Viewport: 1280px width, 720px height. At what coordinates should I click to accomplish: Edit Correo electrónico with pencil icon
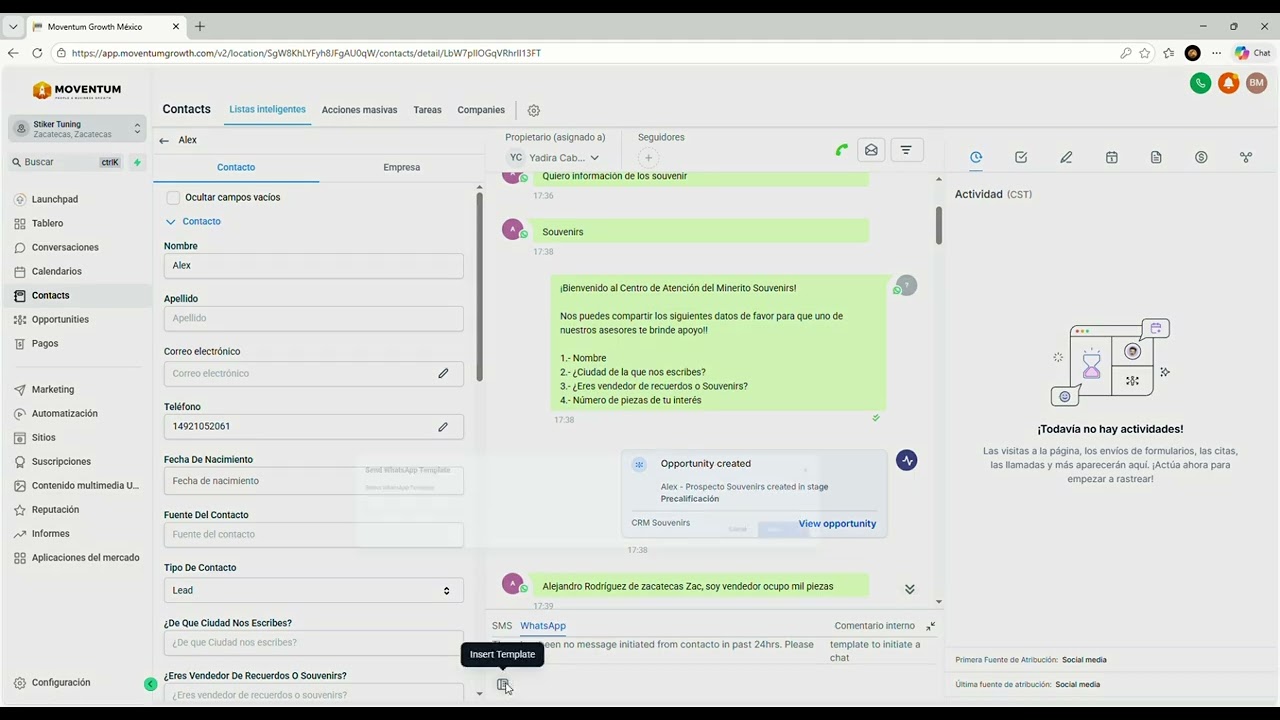[x=443, y=373]
